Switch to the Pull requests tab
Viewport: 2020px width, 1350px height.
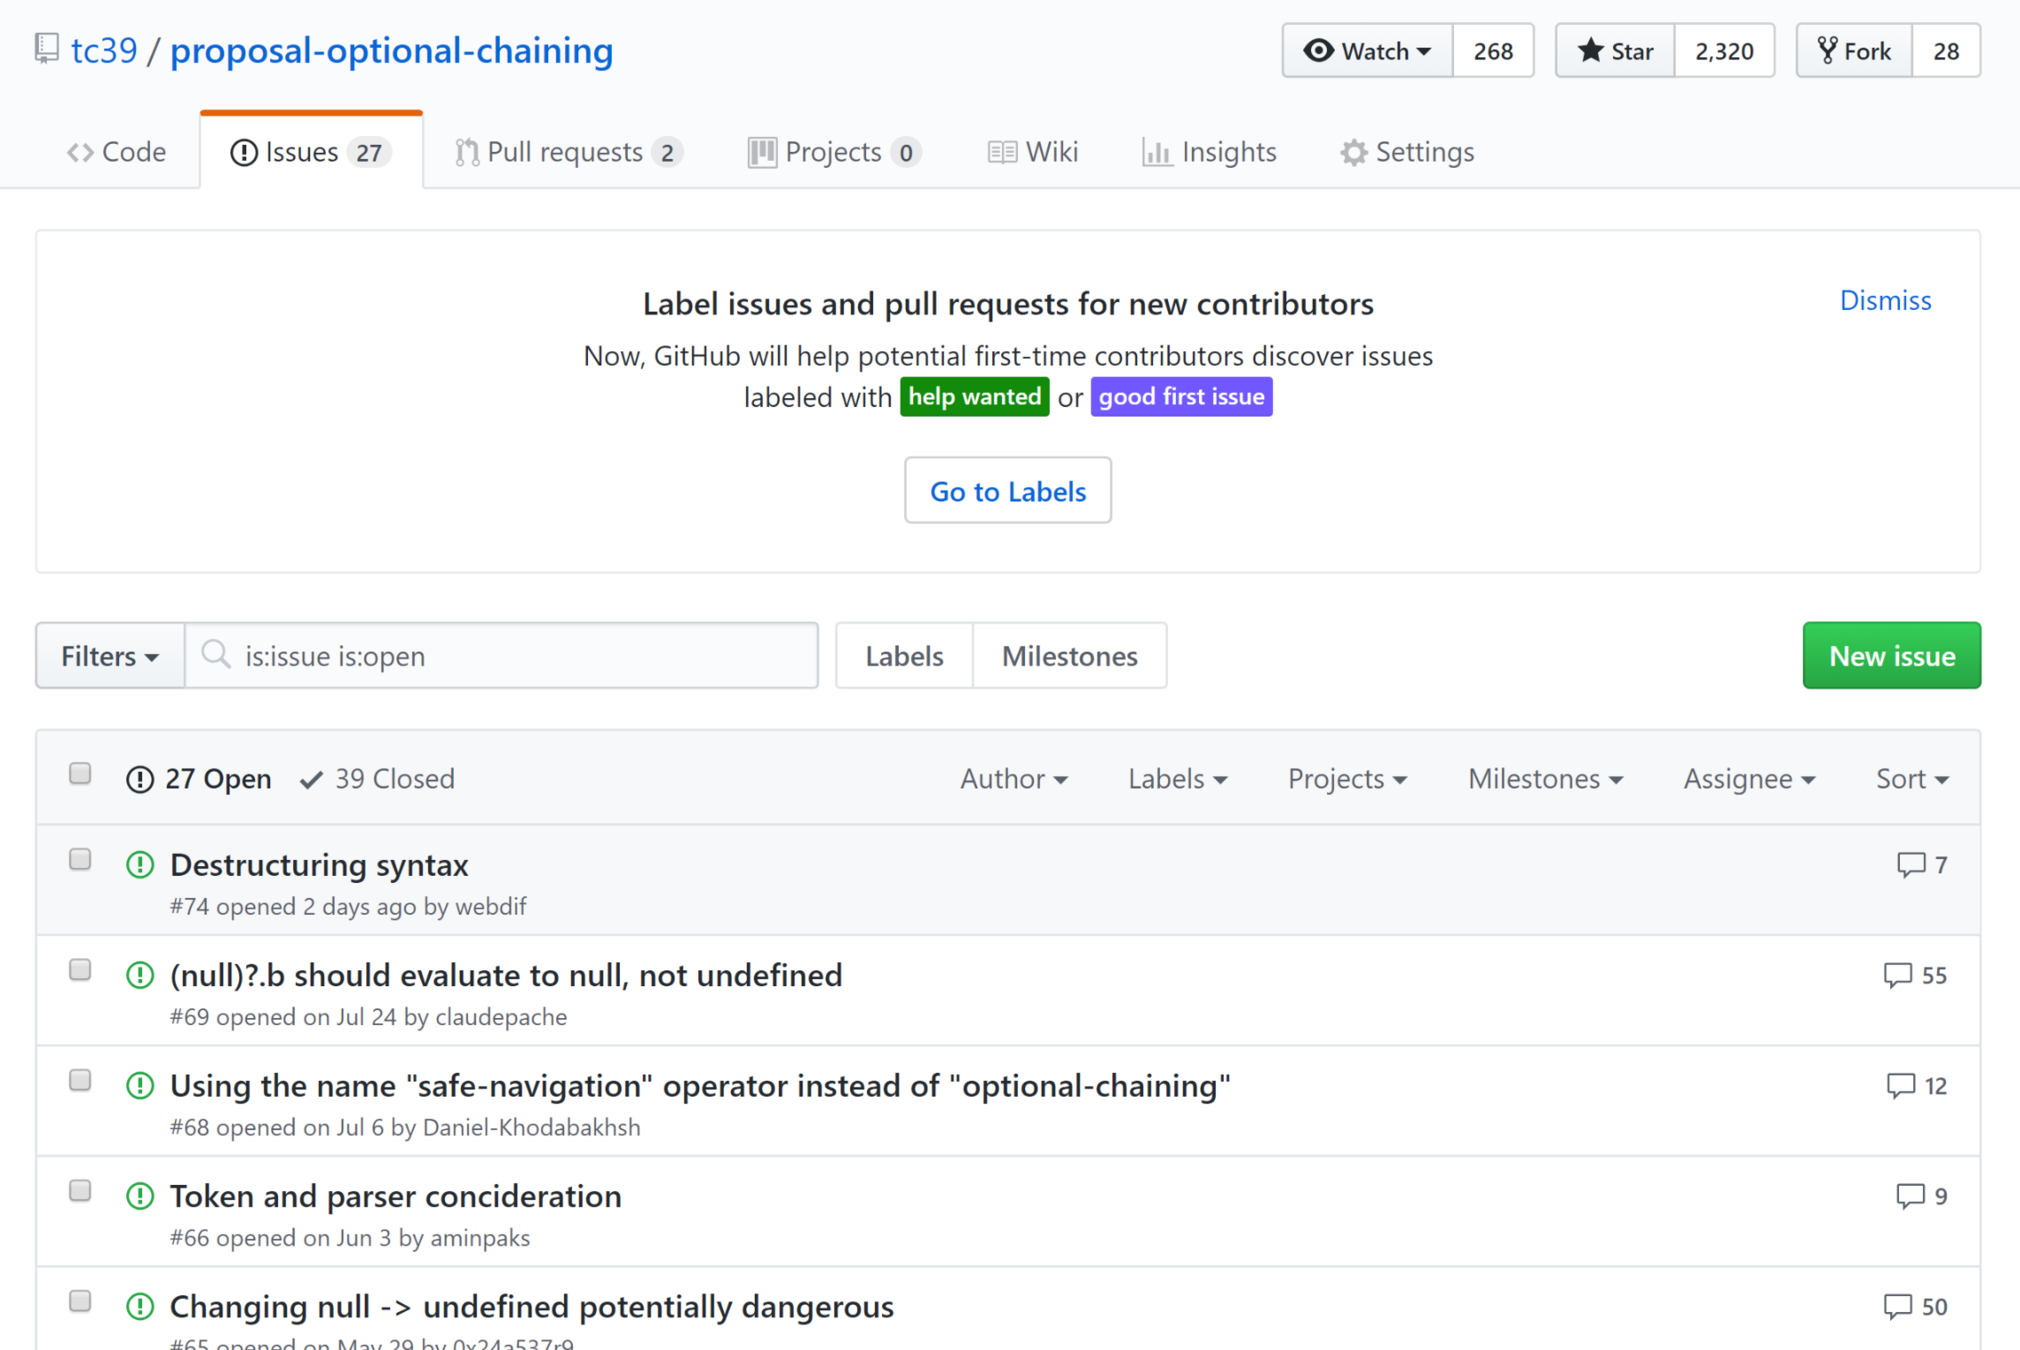(567, 152)
